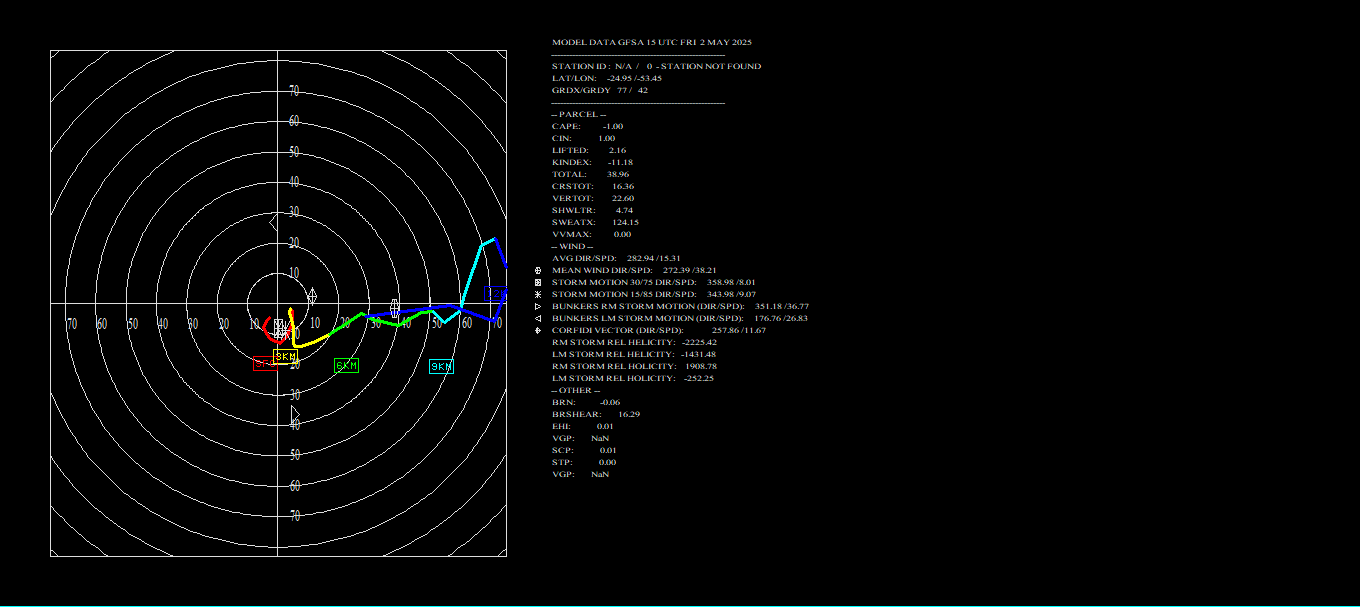Screen dimensions: 1360x607
Task: Click the blue 12KM height label
Action: pyautogui.click(x=496, y=294)
